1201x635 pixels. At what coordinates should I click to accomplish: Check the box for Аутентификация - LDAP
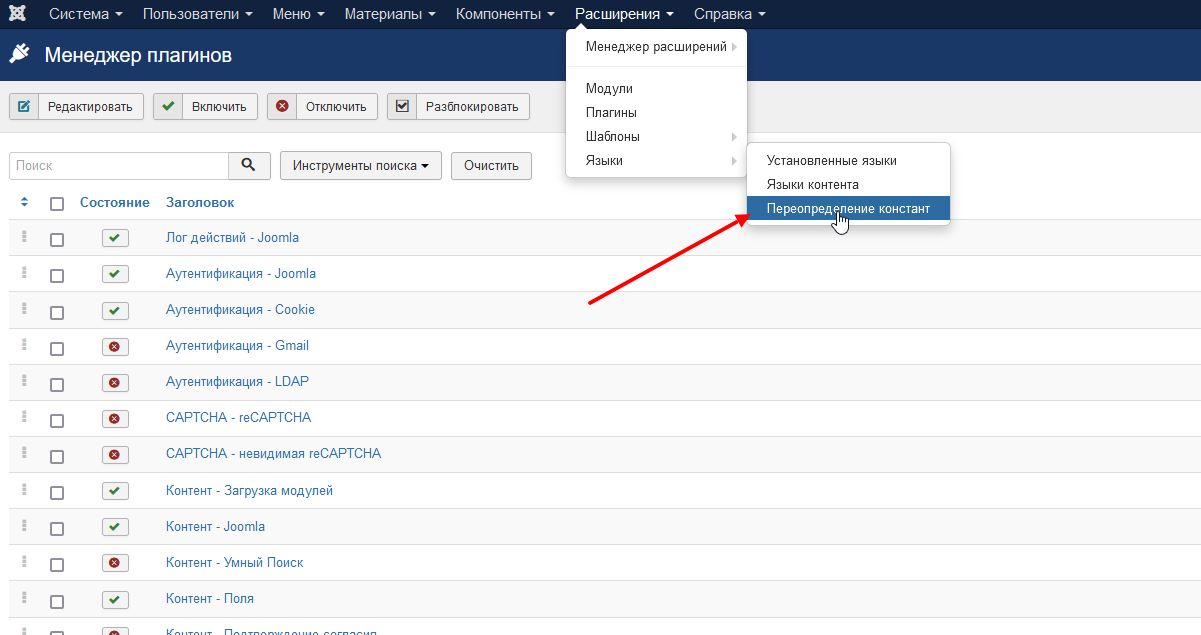point(57,384)
